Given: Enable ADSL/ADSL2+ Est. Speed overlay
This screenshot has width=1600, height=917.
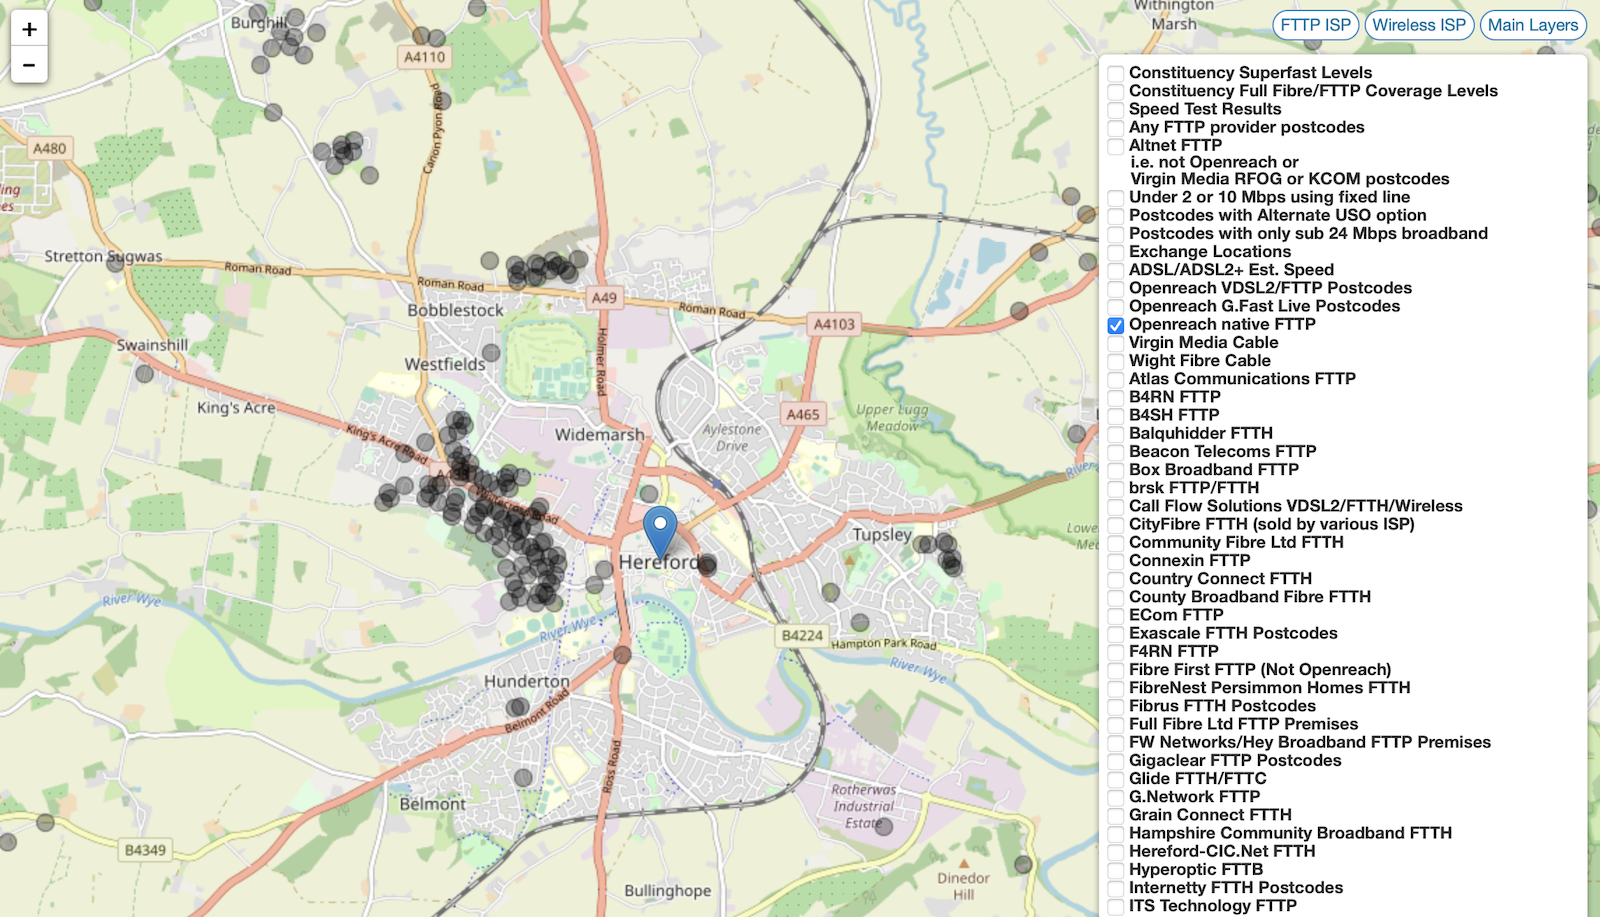Looking at the screenshot, I should 1117,269.
